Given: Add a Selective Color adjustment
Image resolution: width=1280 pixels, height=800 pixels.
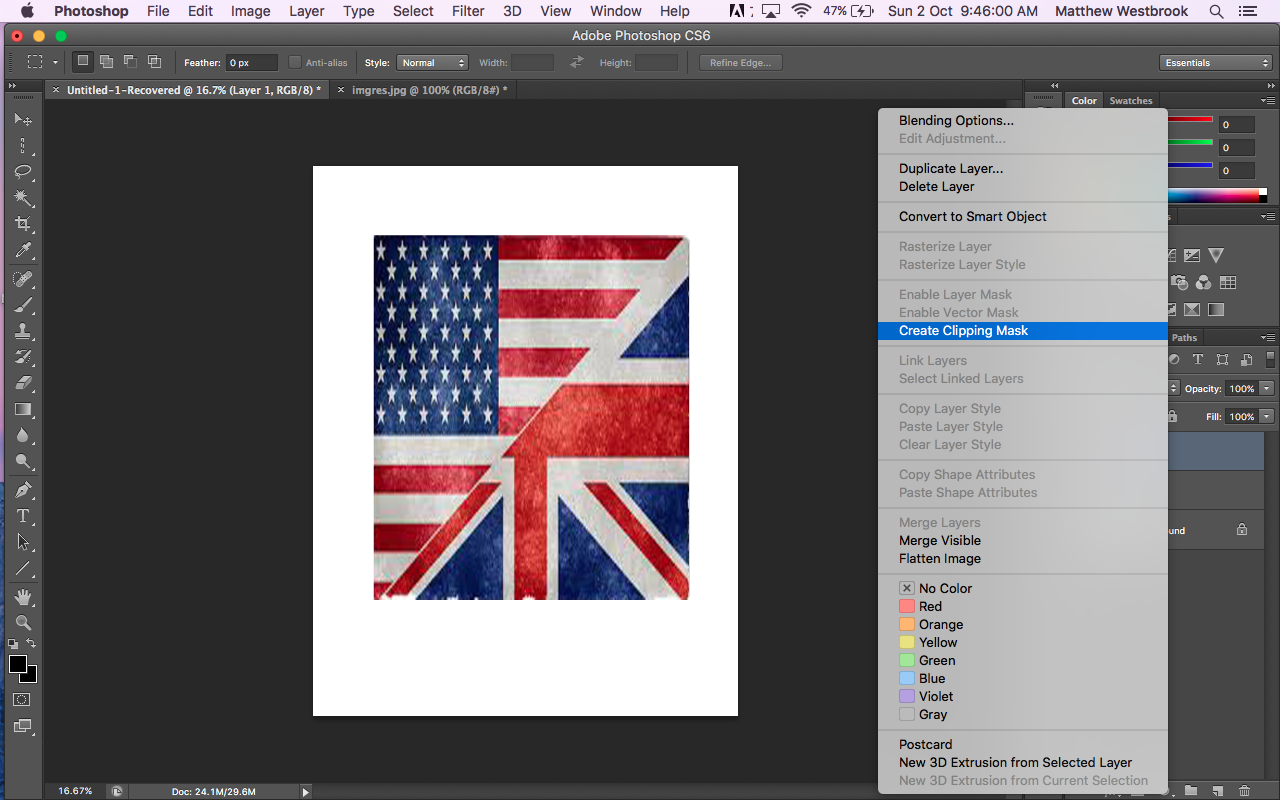Looking at the screenshot, I should (1192, 310).
